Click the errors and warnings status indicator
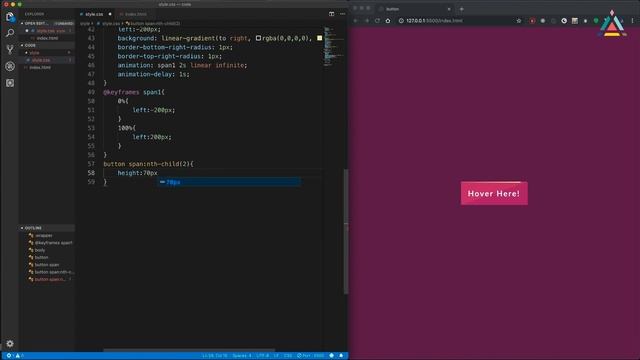Viewport: 640px width, 360px height. (14, 356)
